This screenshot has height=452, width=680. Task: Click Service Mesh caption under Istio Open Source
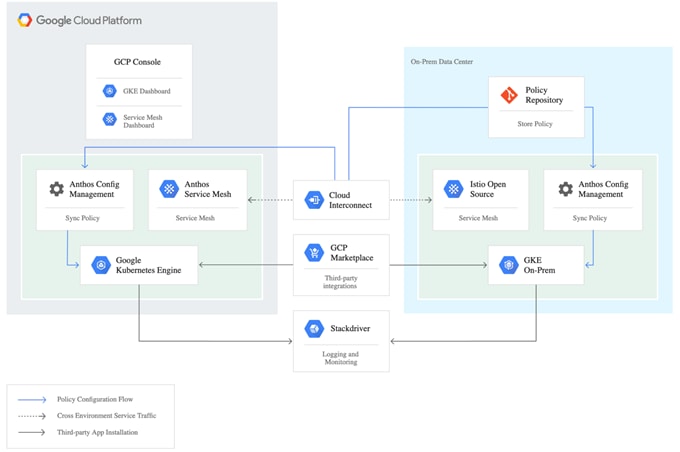pyautogui.click(x=478, y=218)
